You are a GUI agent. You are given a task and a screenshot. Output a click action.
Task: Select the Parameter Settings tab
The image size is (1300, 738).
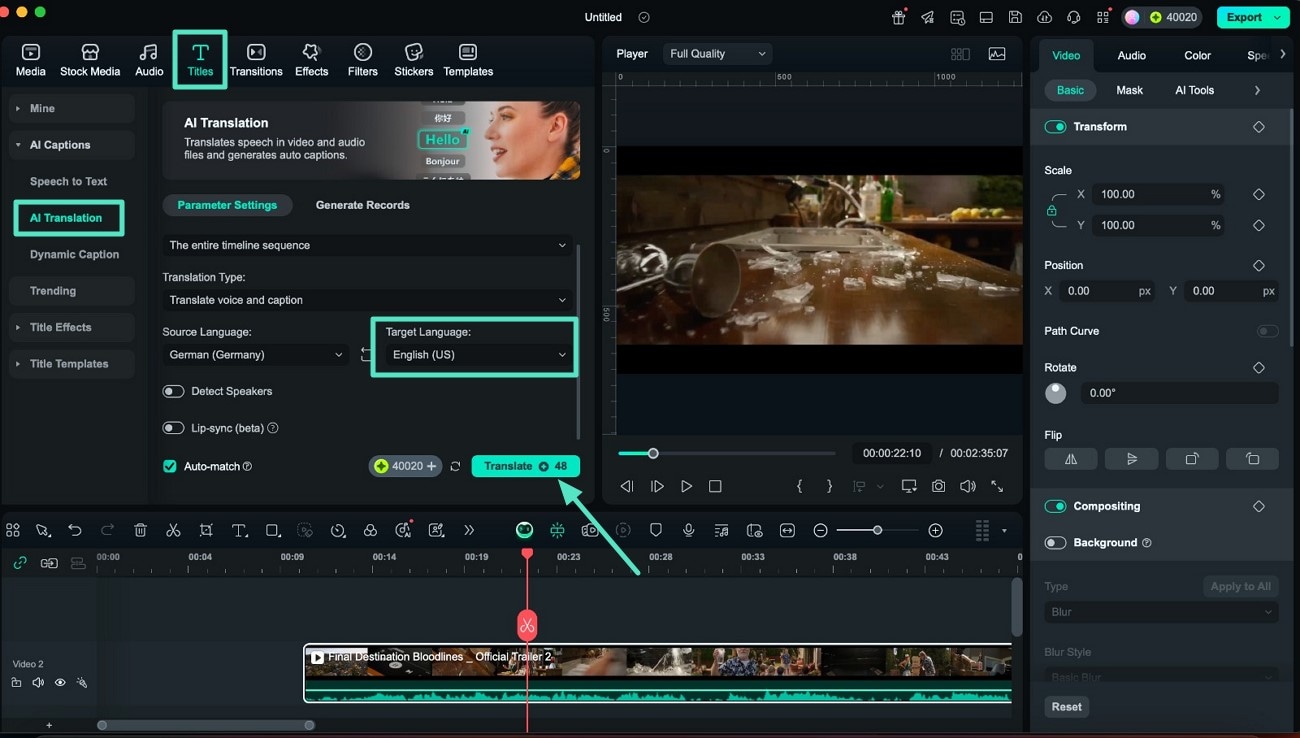227,205
